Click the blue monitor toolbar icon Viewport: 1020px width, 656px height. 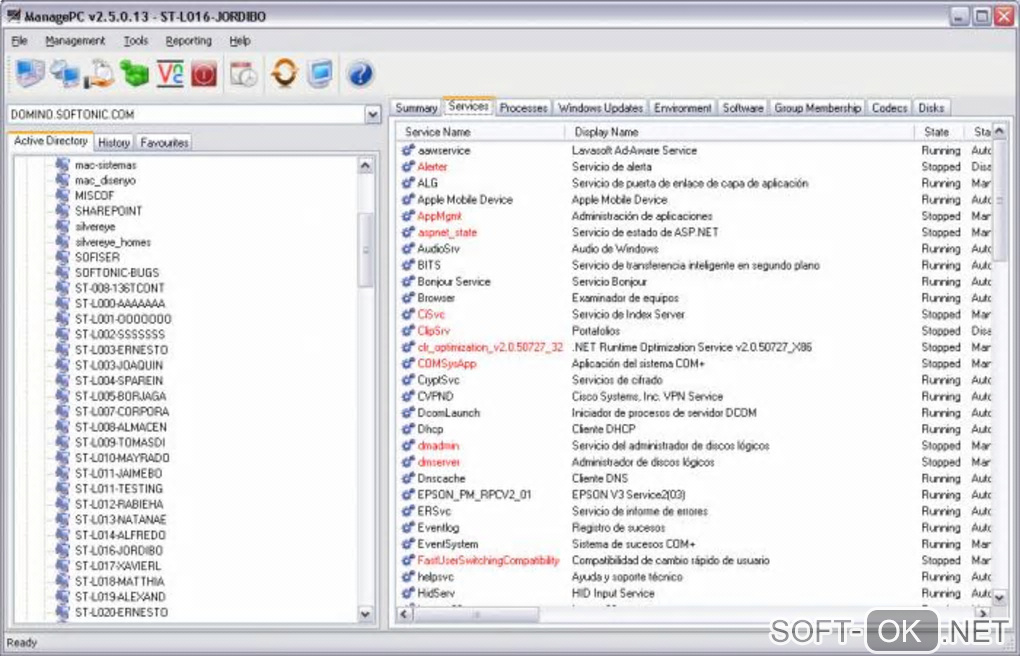(319, 74)
